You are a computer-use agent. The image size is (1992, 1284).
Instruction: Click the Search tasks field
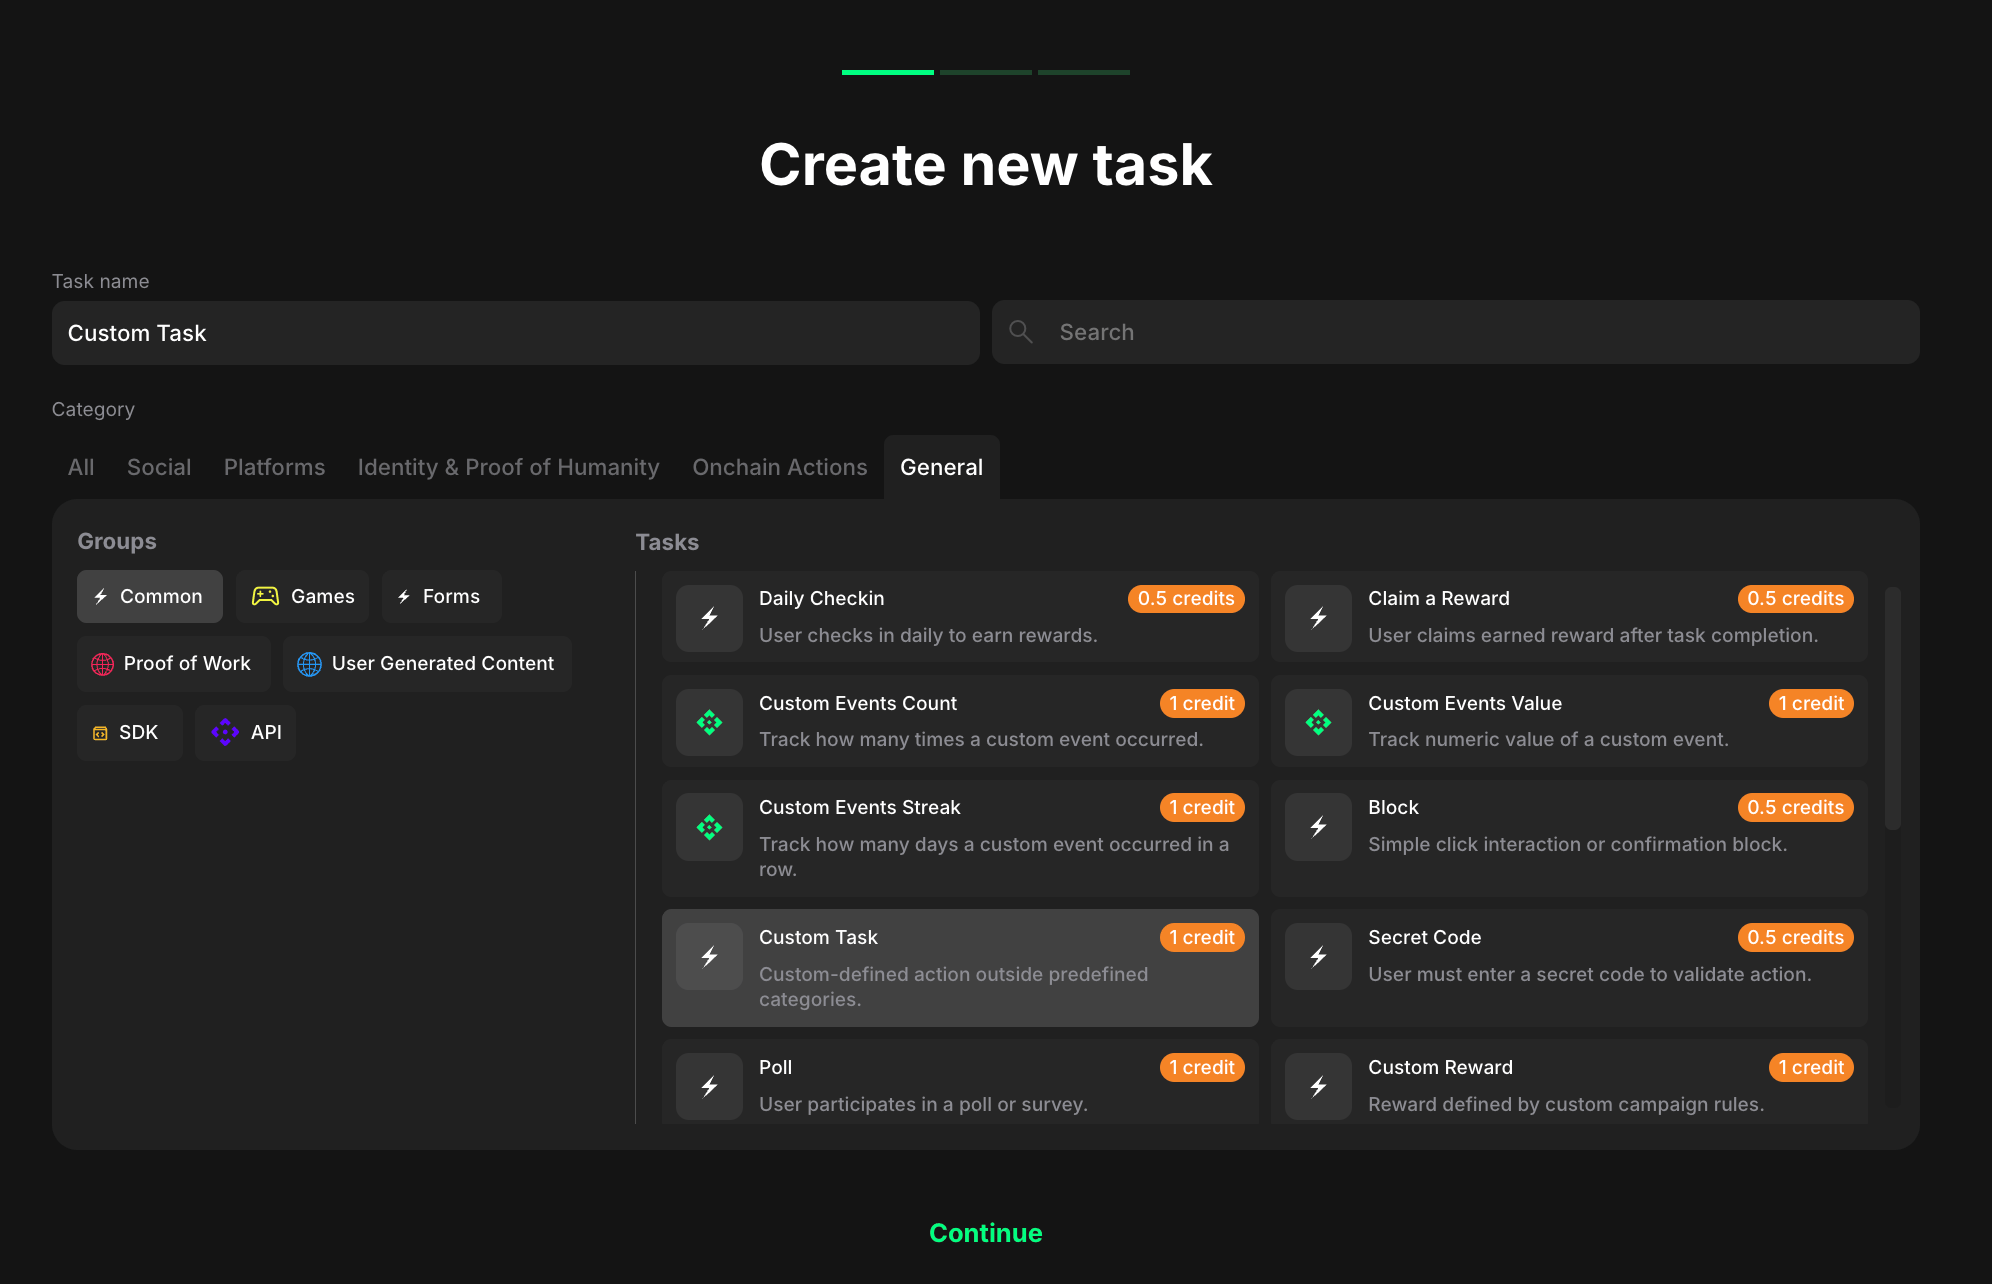pos(1455,332)
